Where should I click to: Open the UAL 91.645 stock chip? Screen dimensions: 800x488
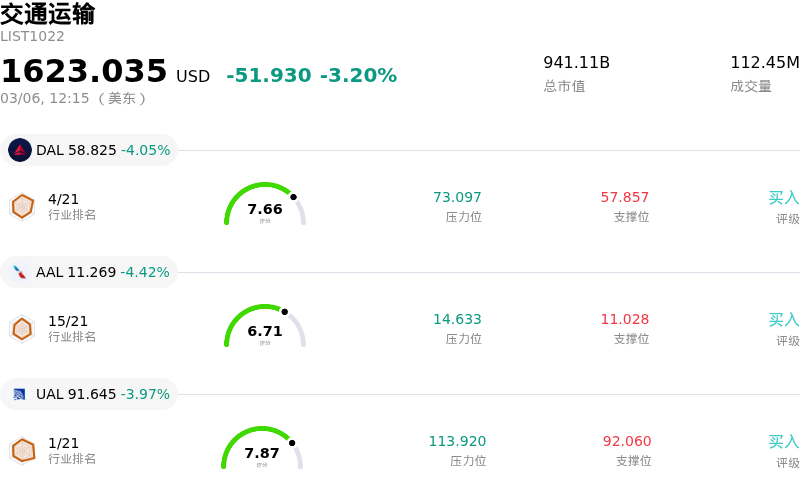click(x=90, y=394)
